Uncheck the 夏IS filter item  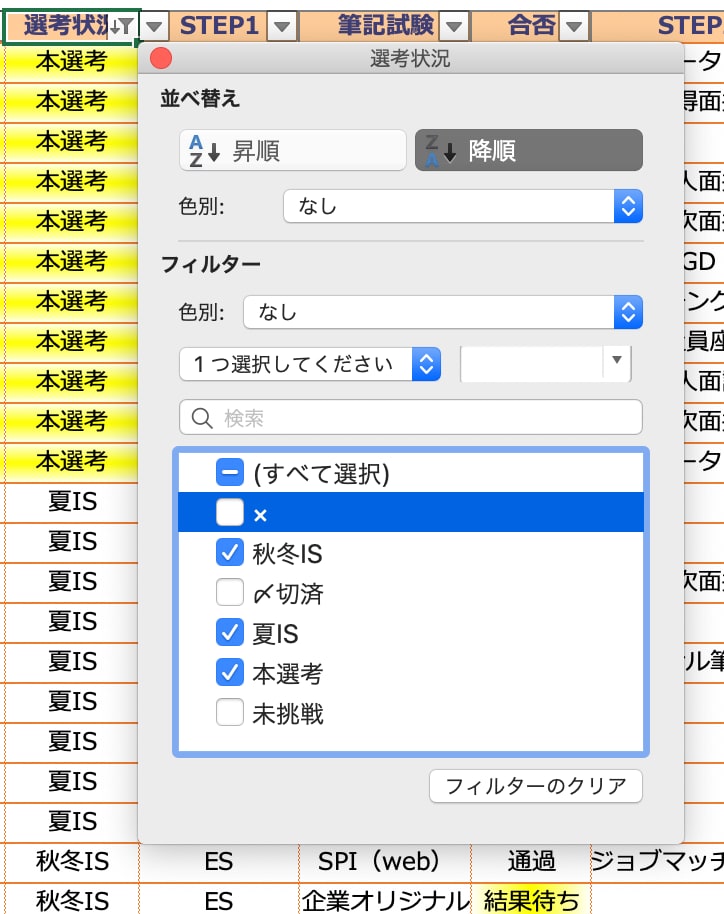(x=230, y=633)
